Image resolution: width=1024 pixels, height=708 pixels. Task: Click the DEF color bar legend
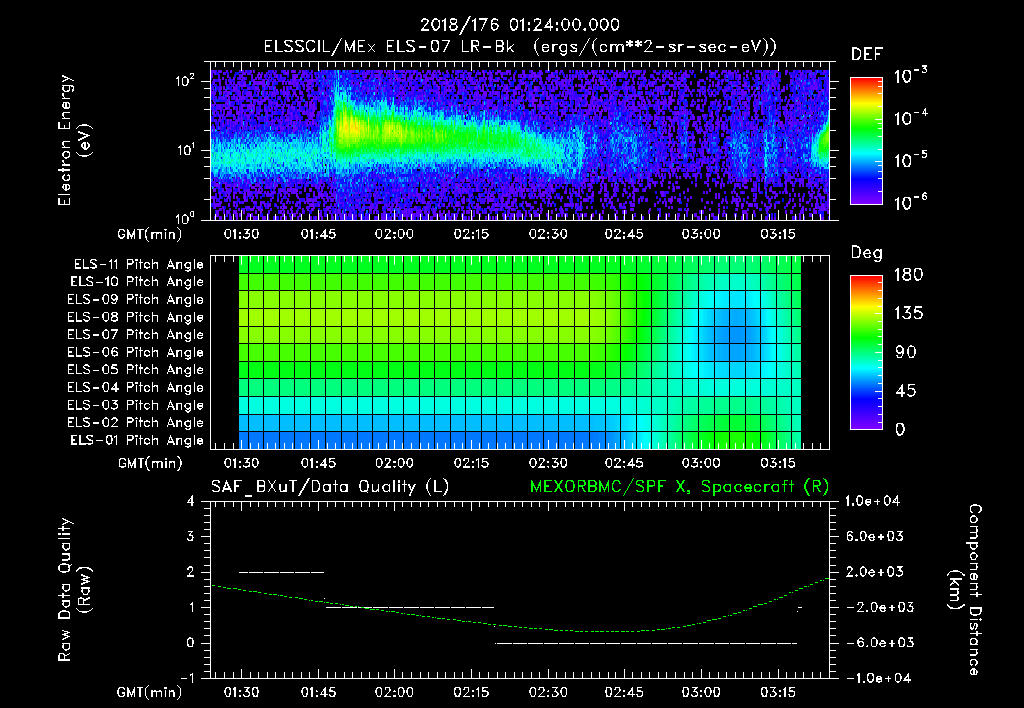[x=866, y=141]
